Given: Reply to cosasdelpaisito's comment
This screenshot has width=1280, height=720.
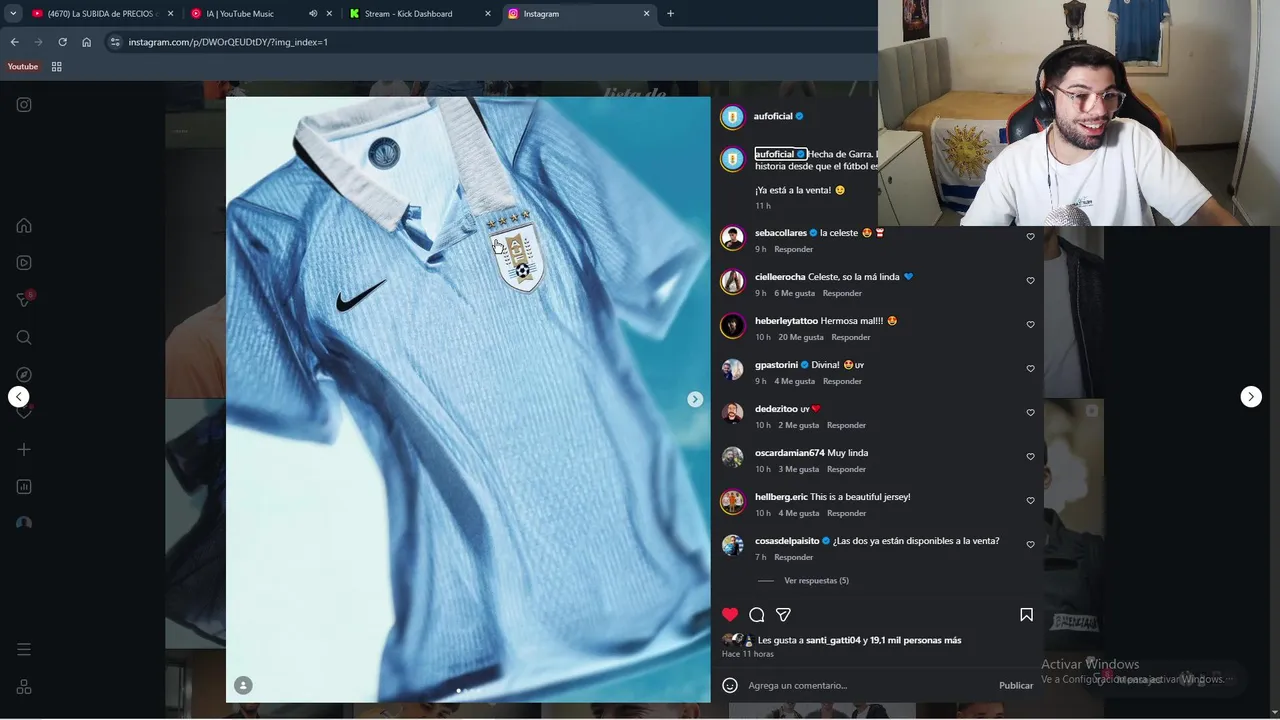Looking at the screenshot, I should [794, 557].
